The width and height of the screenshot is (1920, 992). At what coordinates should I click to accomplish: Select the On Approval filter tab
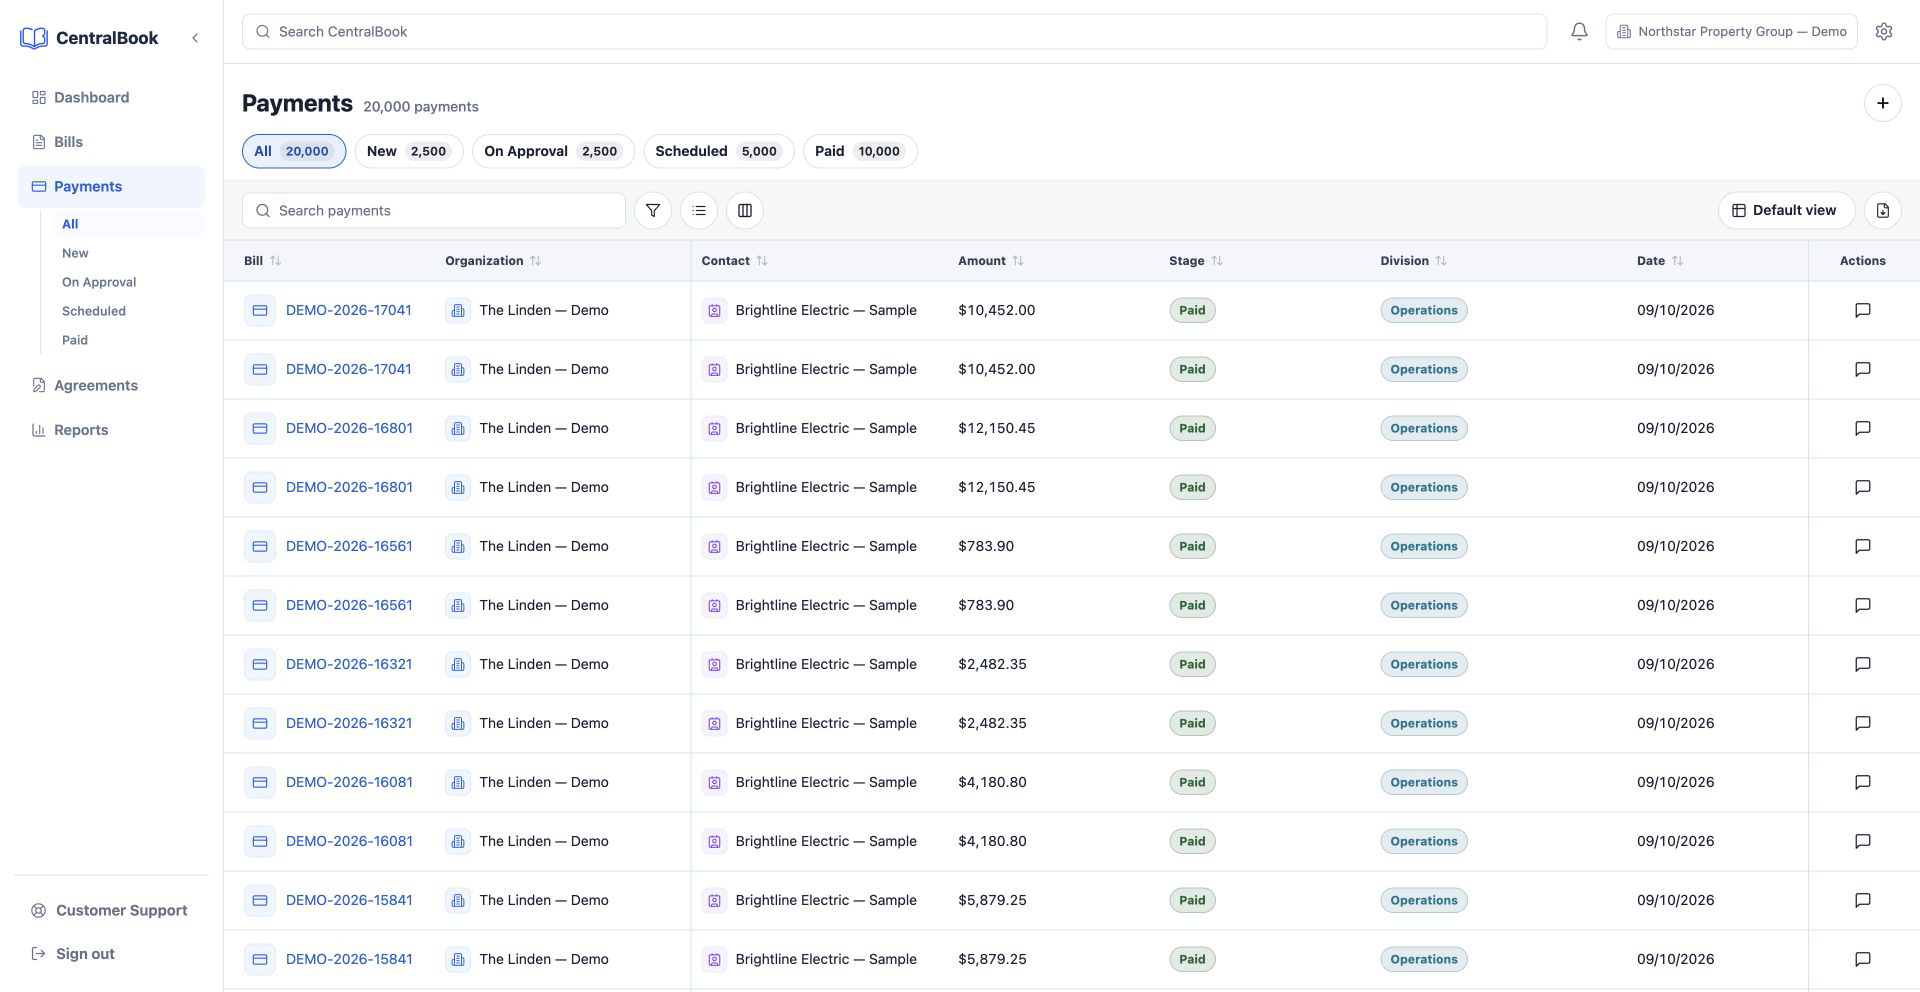tap(553, 151)
